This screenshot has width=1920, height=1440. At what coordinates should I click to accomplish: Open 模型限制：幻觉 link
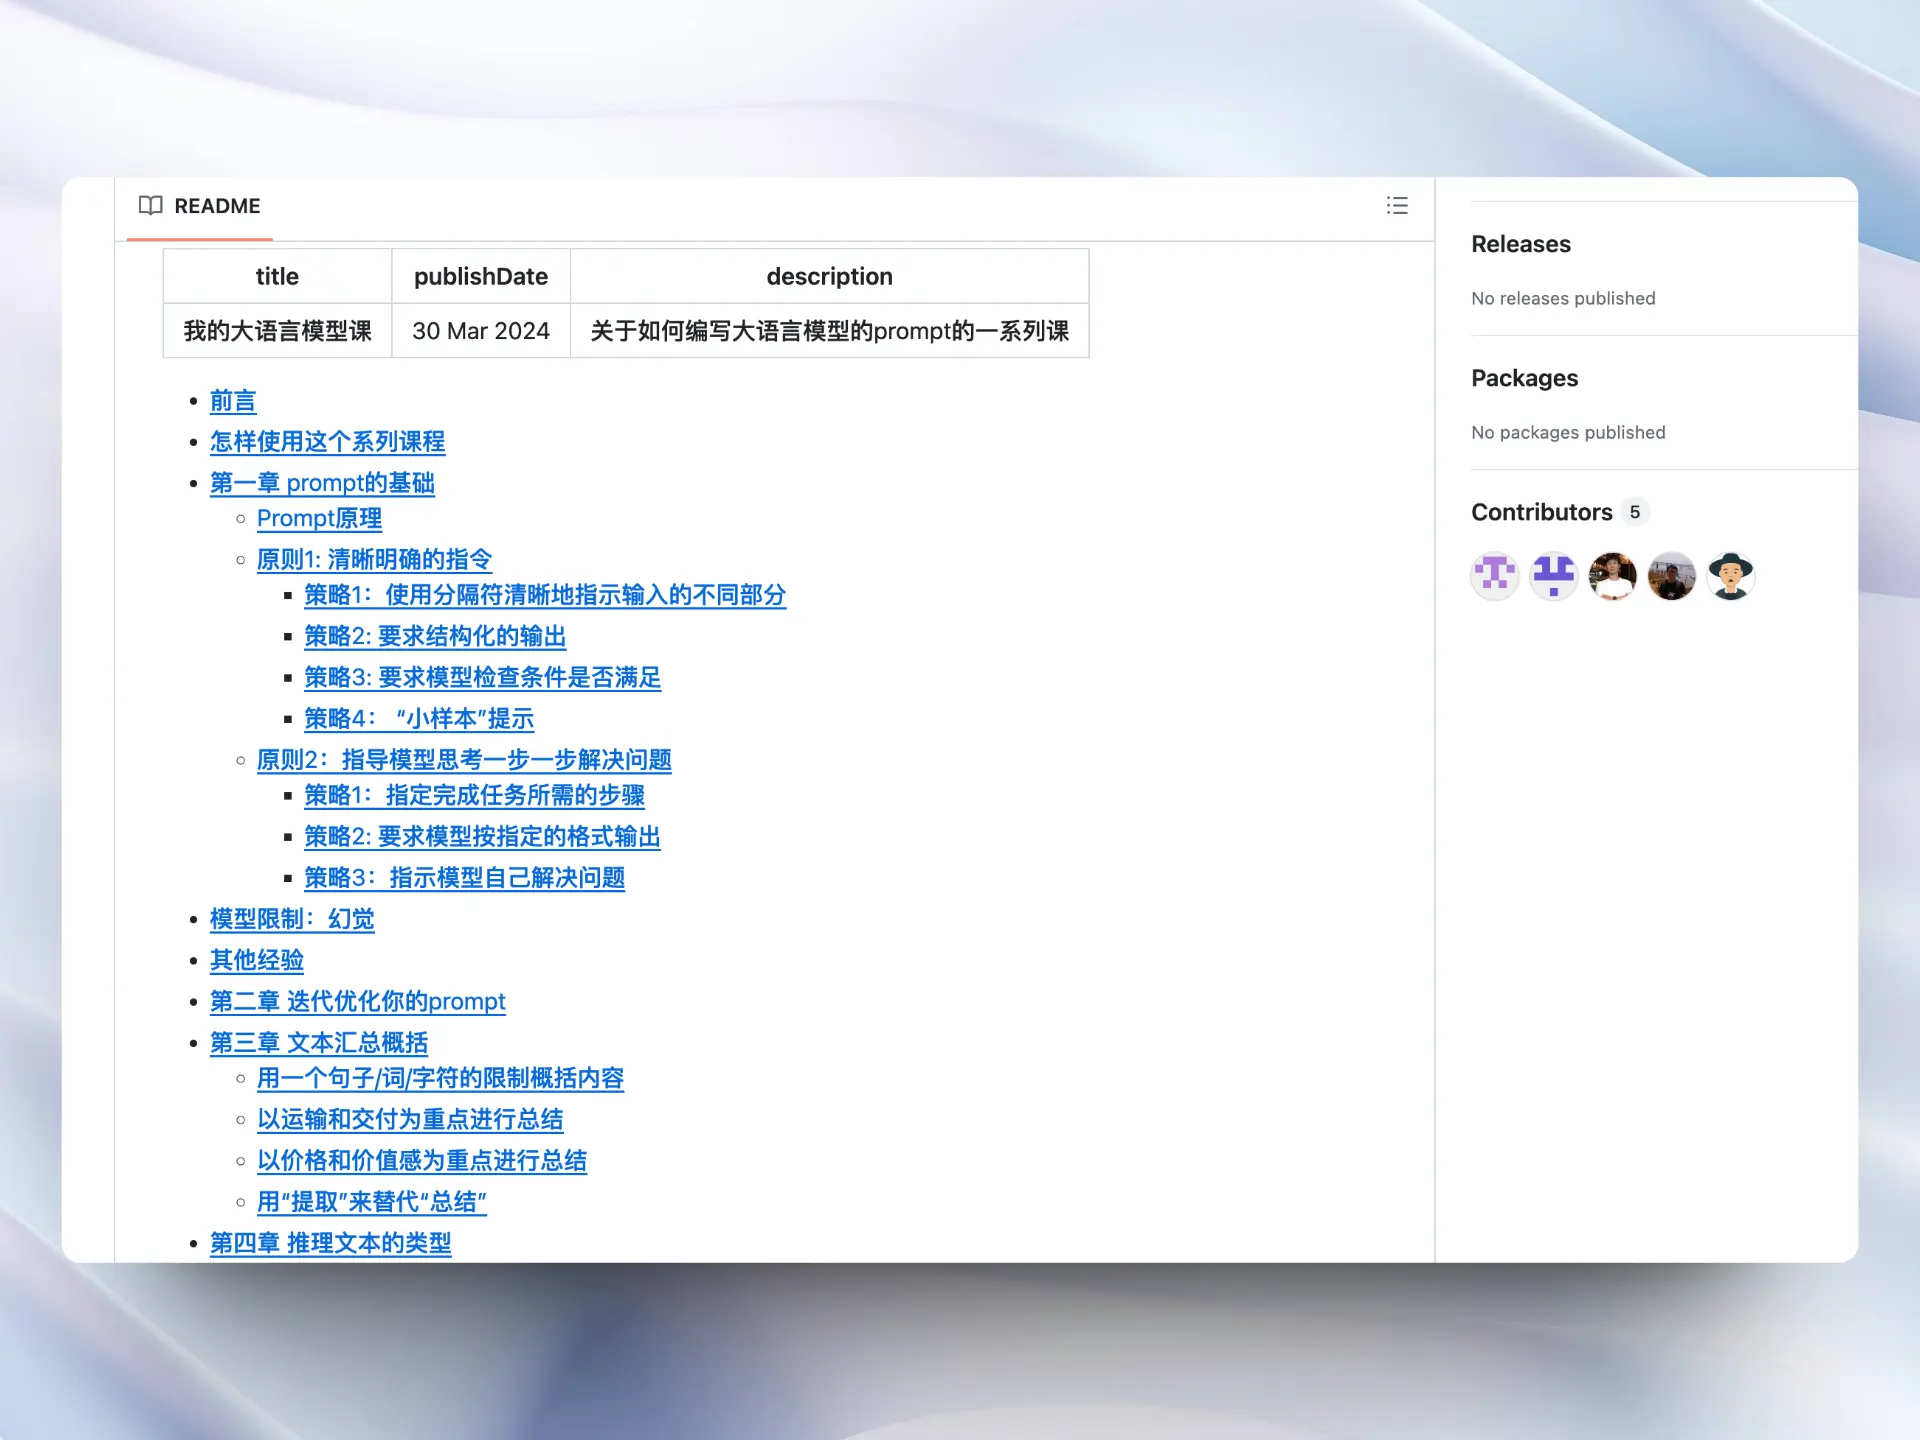[292, 919]
